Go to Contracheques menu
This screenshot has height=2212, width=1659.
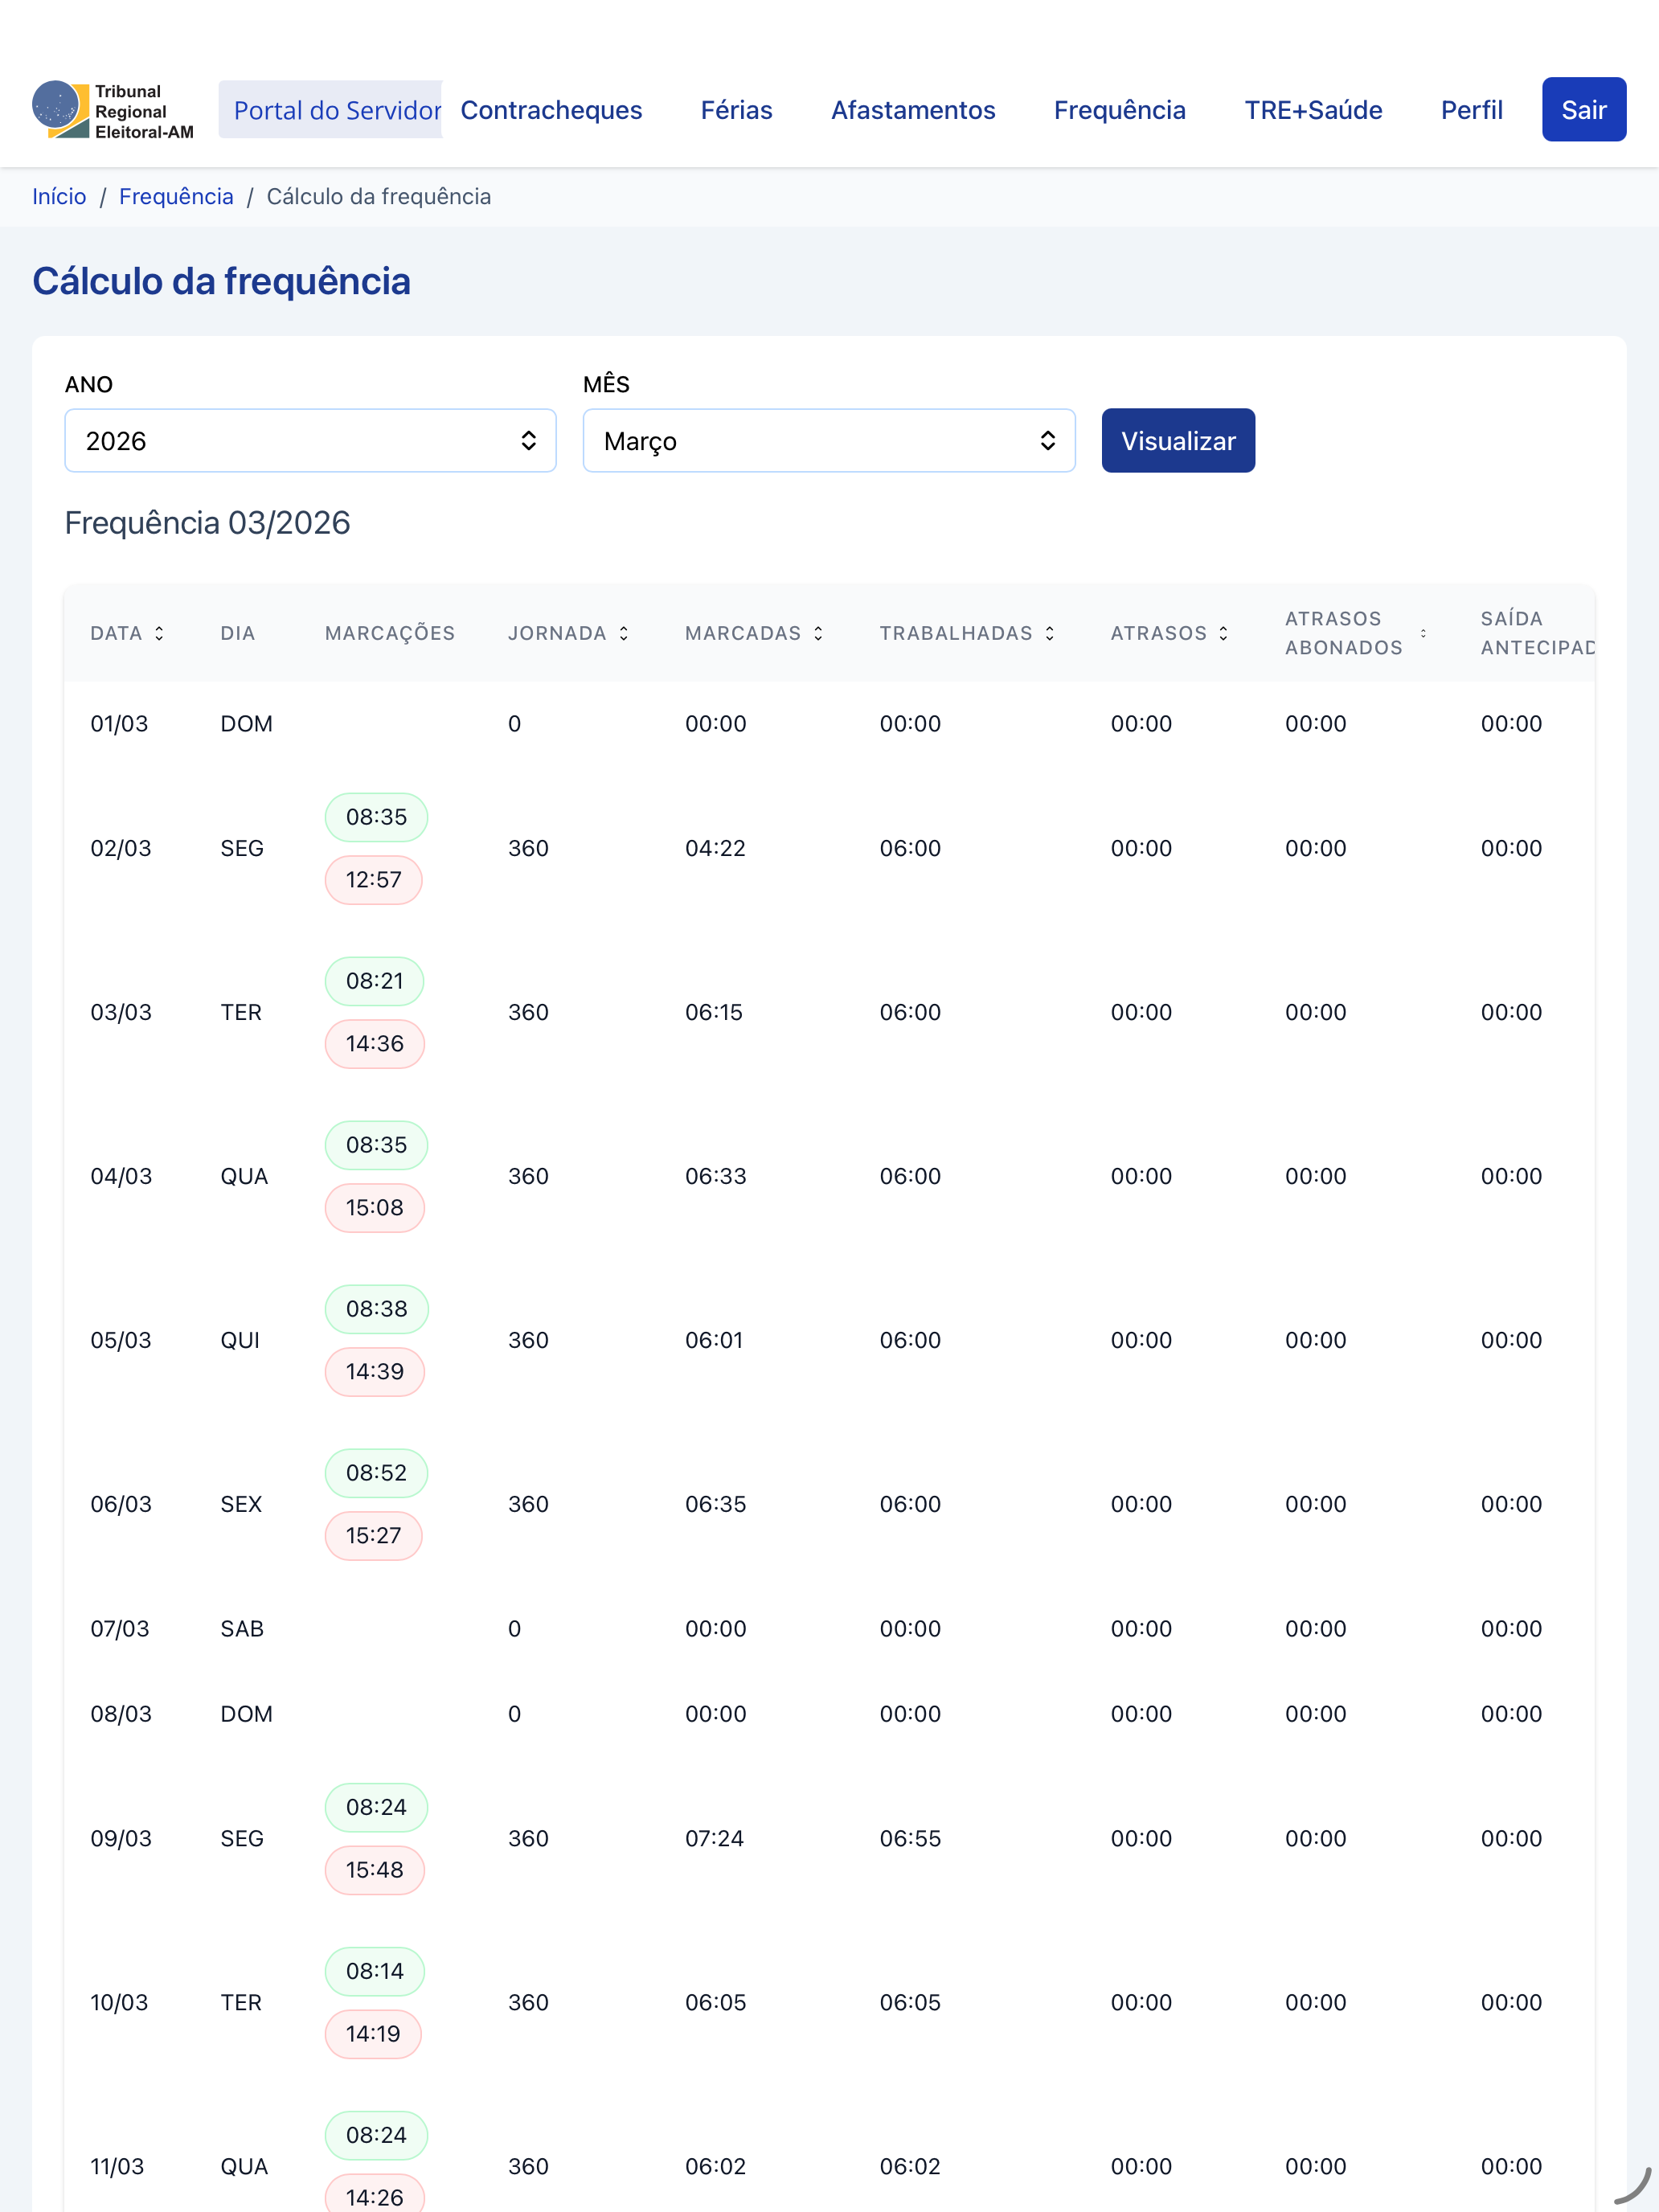click(x=551, y=110)
